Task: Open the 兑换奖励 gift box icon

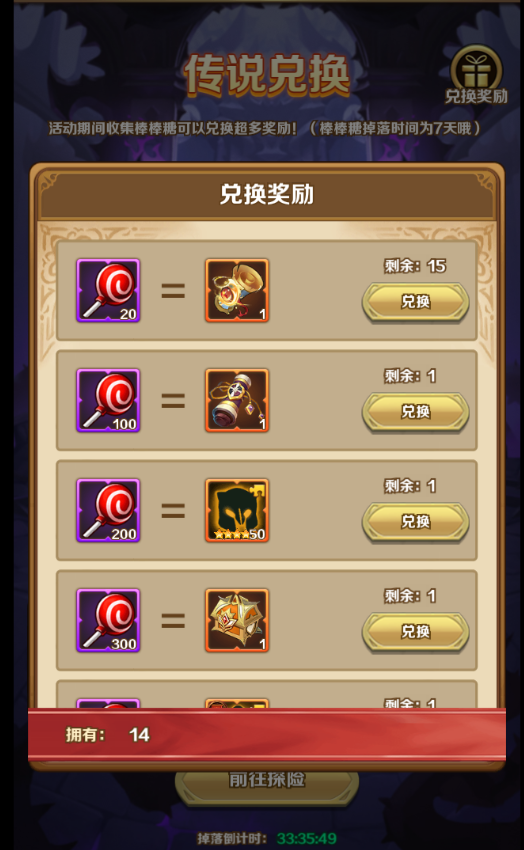Action: click(476, 75)
